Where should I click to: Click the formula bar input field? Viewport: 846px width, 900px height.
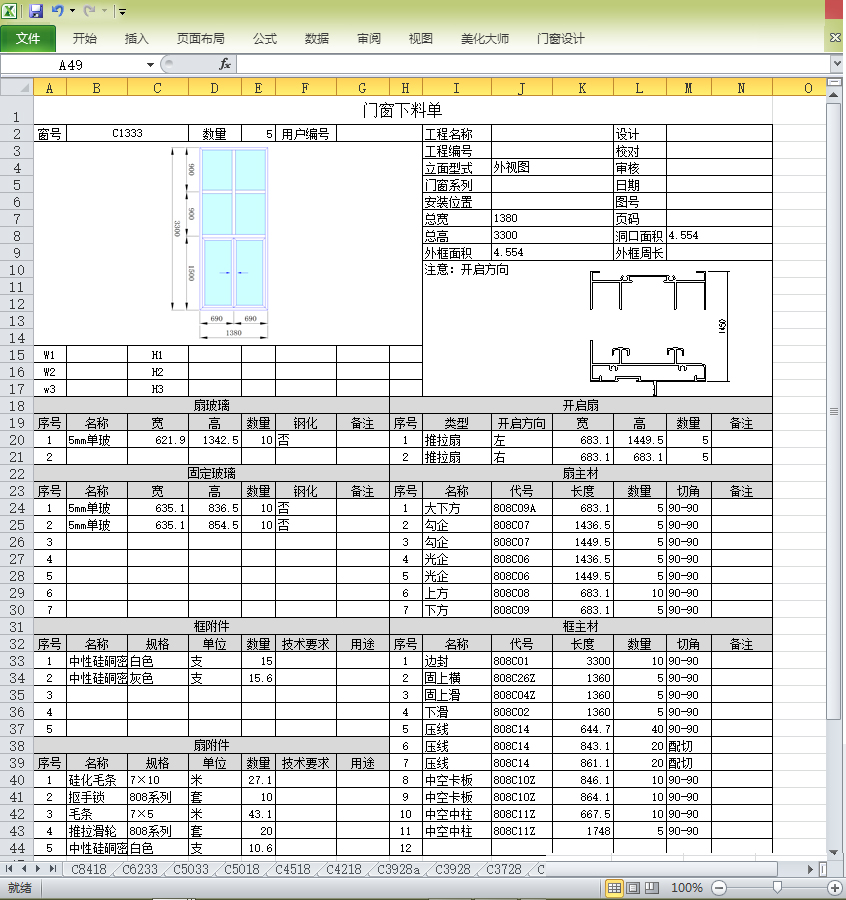coord(530,64)
